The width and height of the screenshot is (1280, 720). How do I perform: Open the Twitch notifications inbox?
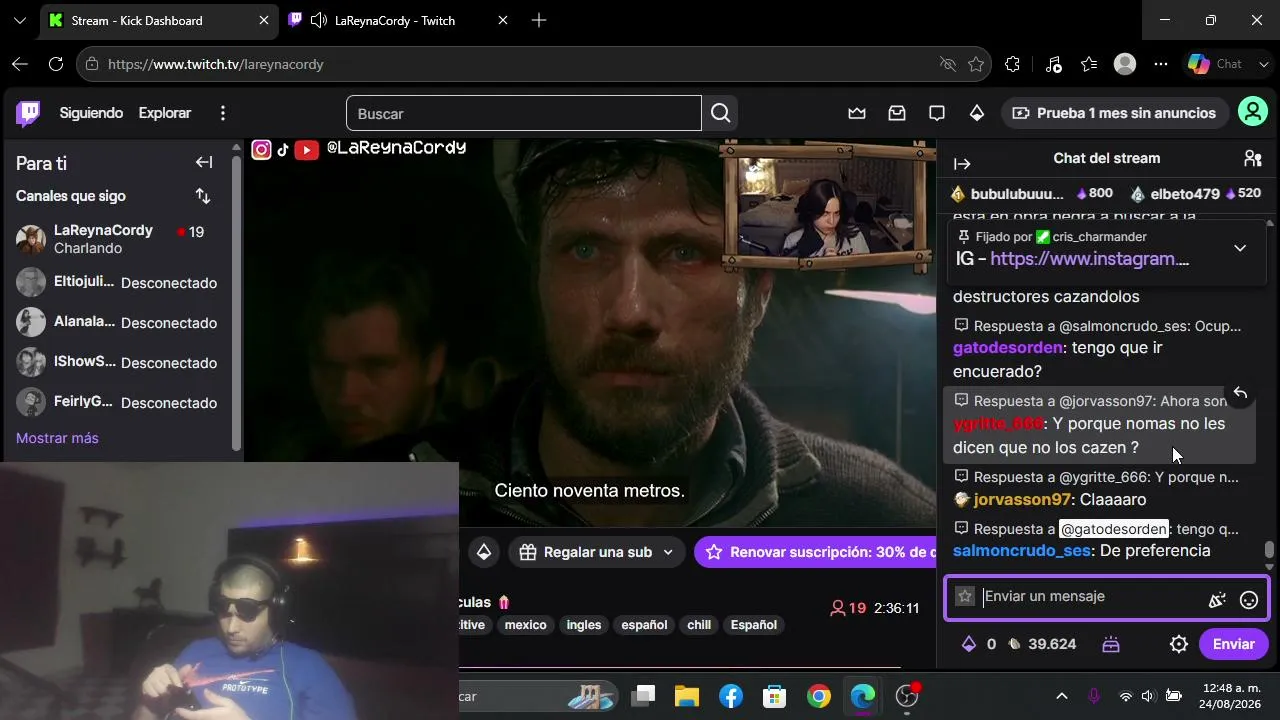(897, 113)
